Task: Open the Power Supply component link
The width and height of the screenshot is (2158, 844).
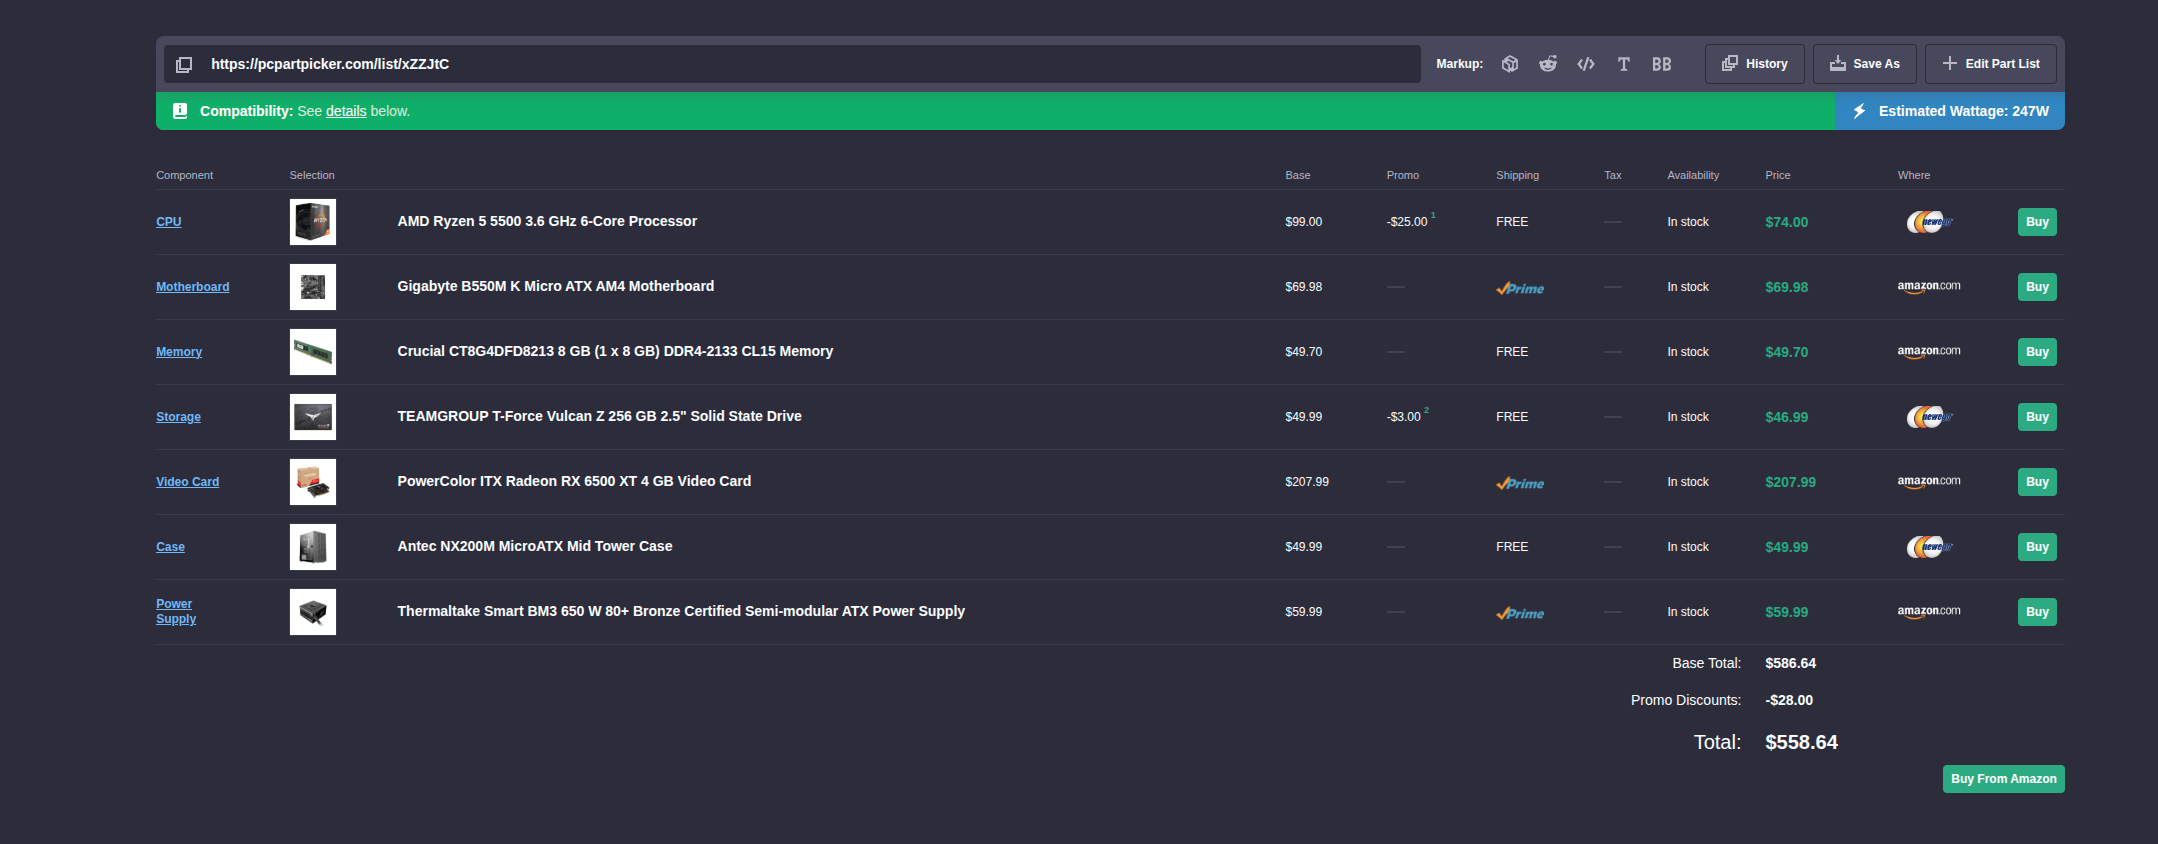Action: point(176,611)
